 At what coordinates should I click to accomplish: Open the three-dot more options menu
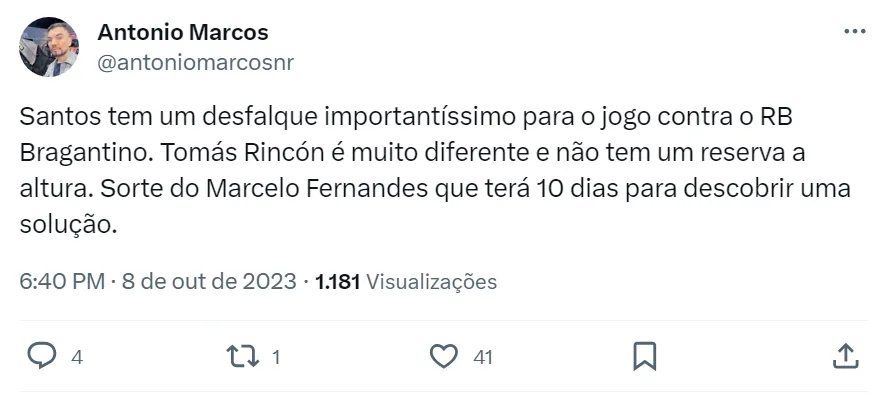point(854,32)
